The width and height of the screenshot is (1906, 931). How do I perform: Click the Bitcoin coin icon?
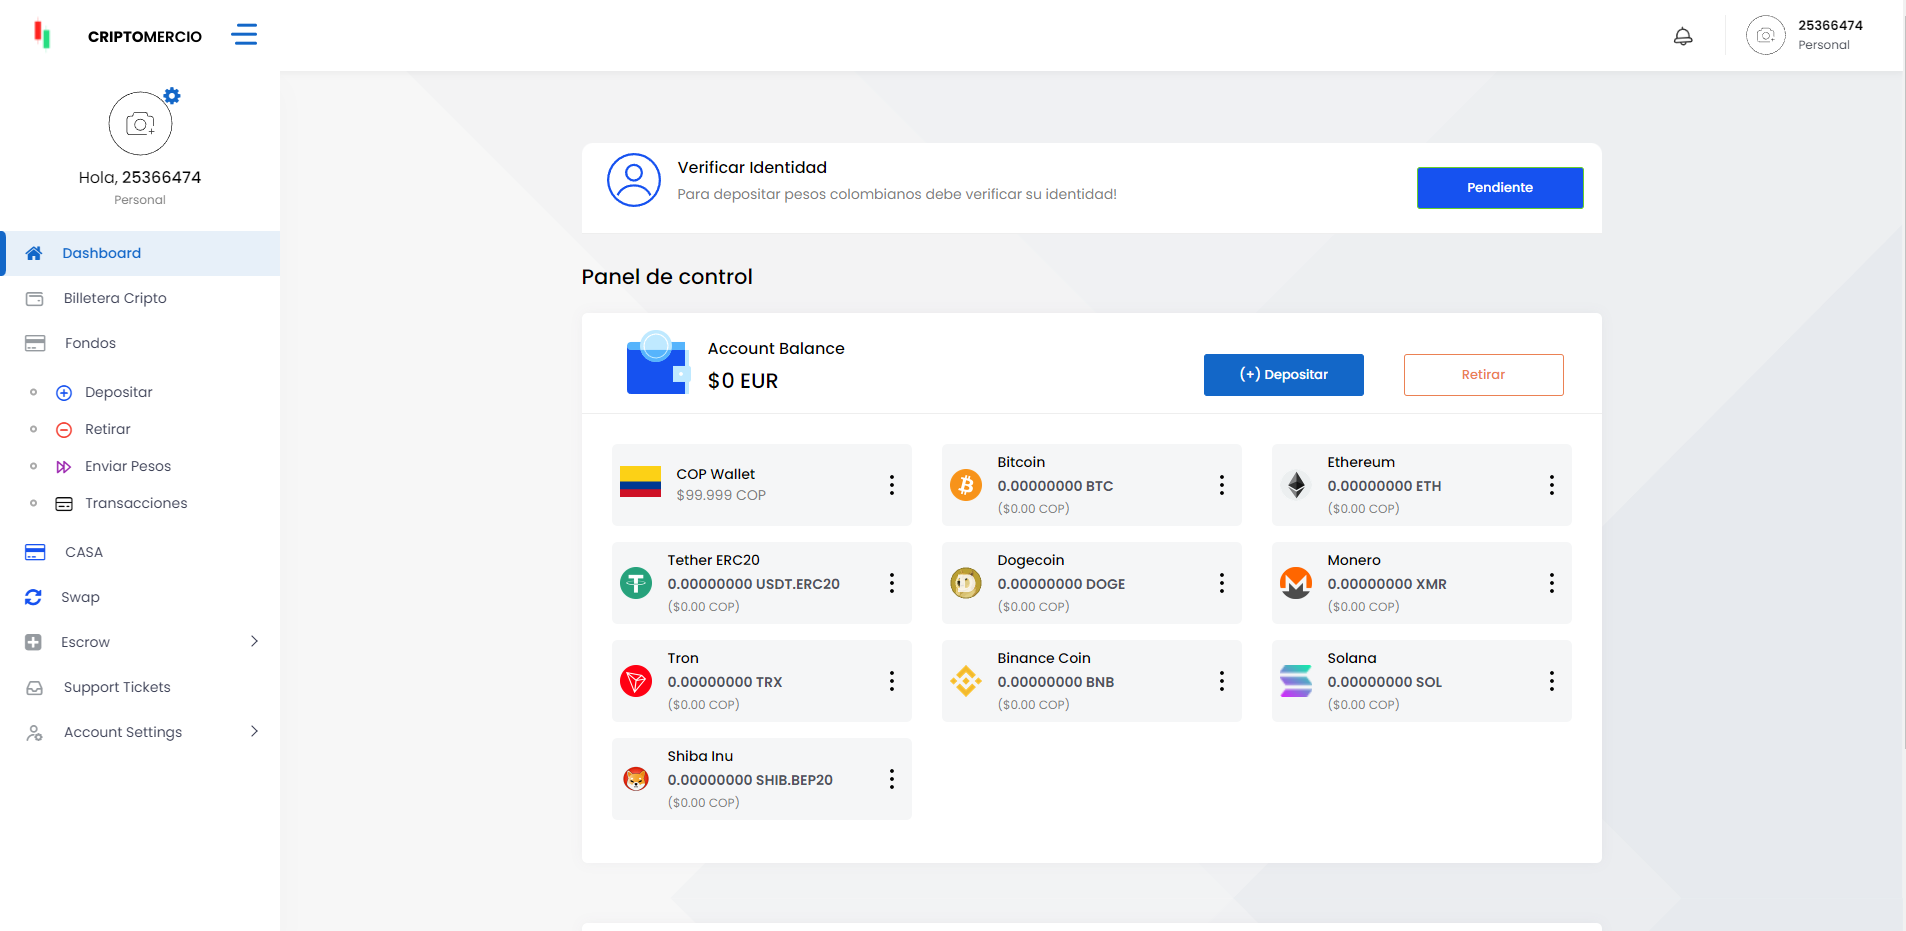tap(965, 485)
